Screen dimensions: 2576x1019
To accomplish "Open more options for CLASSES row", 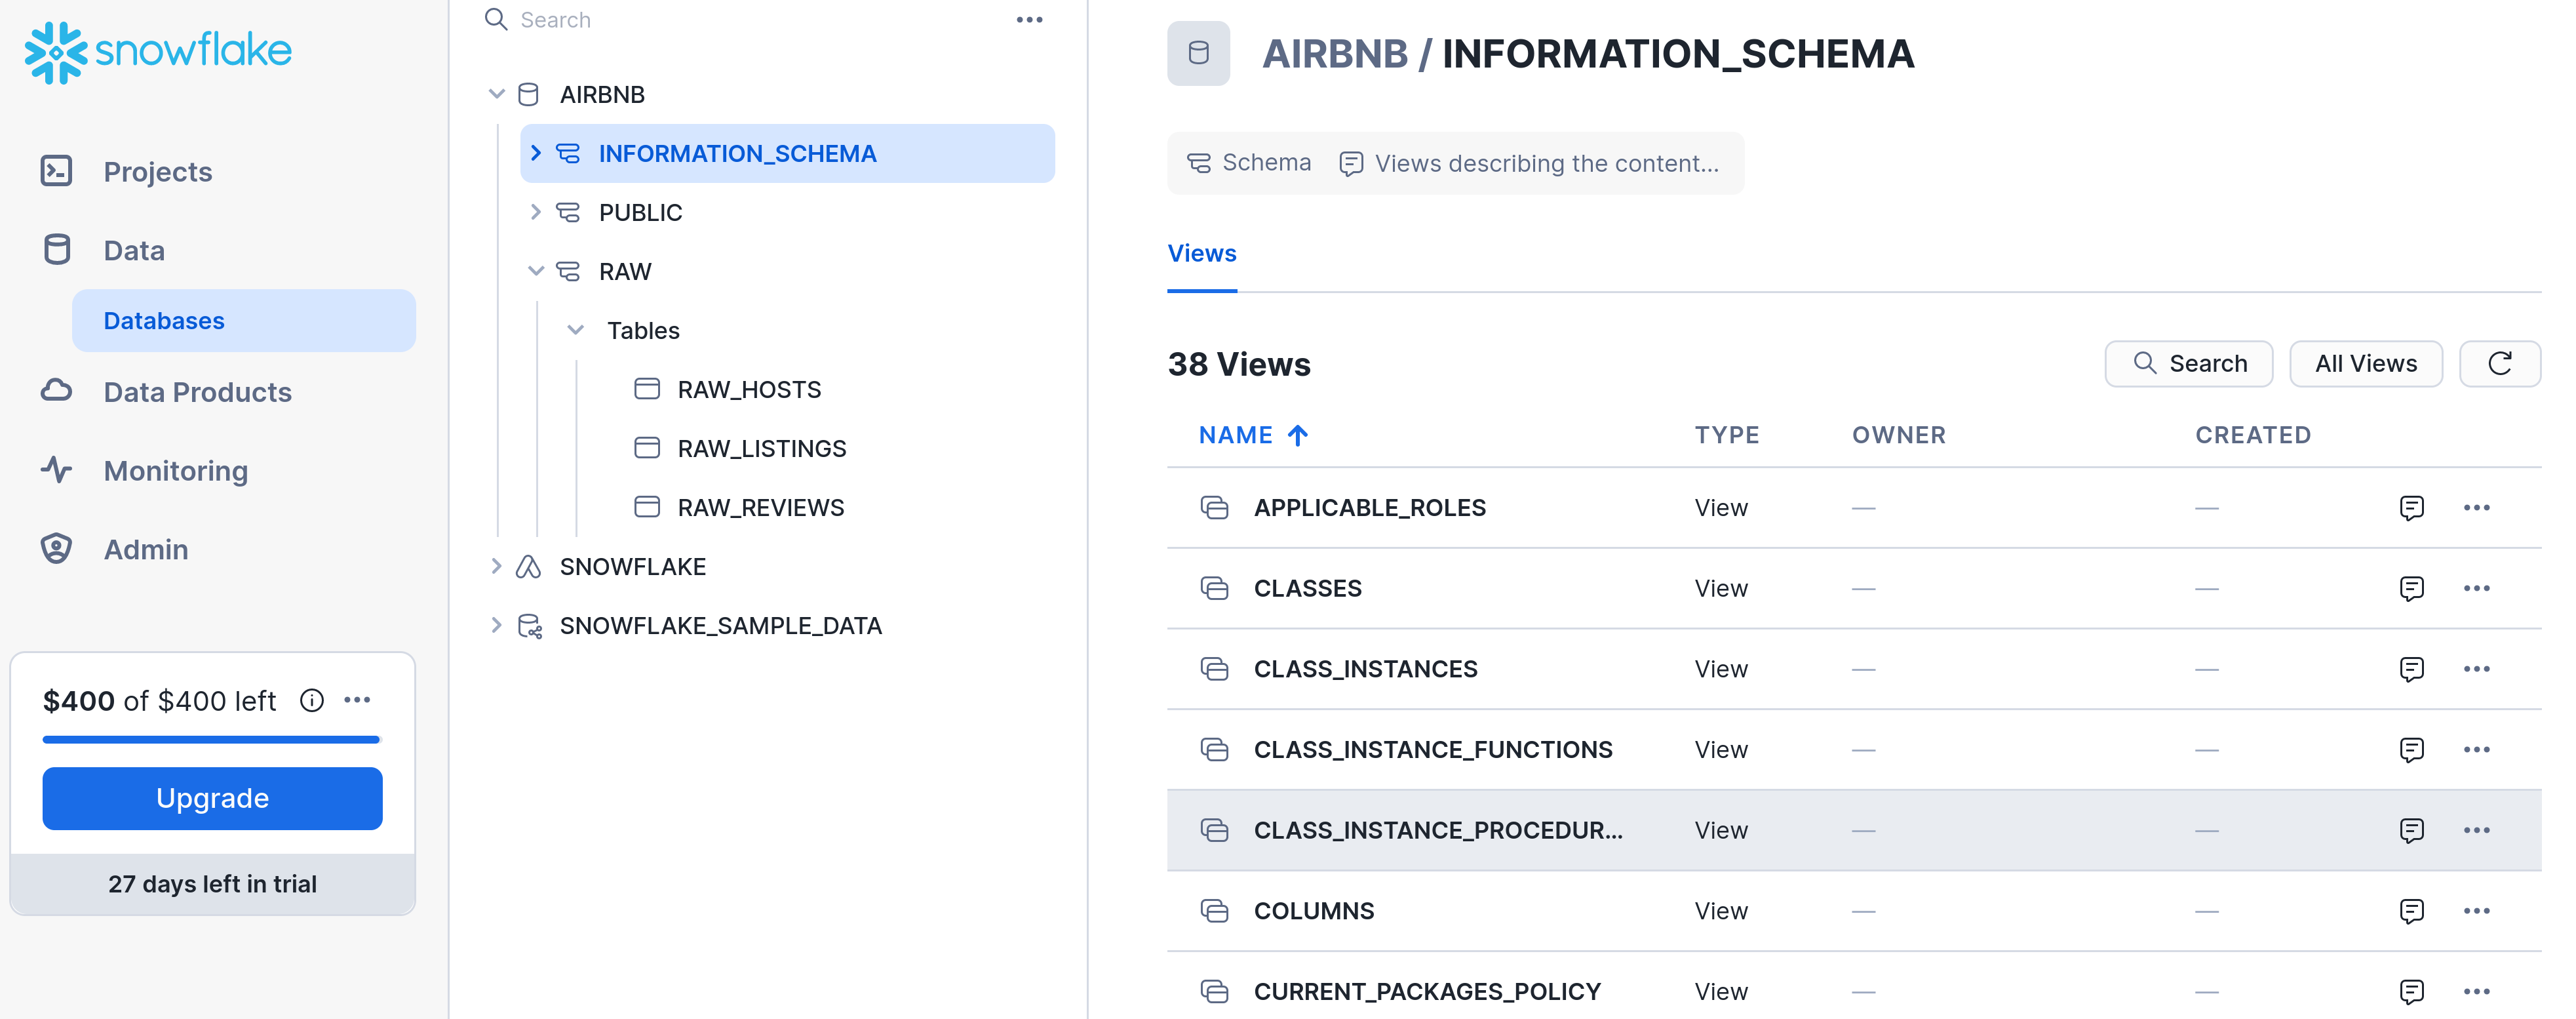I will pyautogui.click(x=2476, y=588).
